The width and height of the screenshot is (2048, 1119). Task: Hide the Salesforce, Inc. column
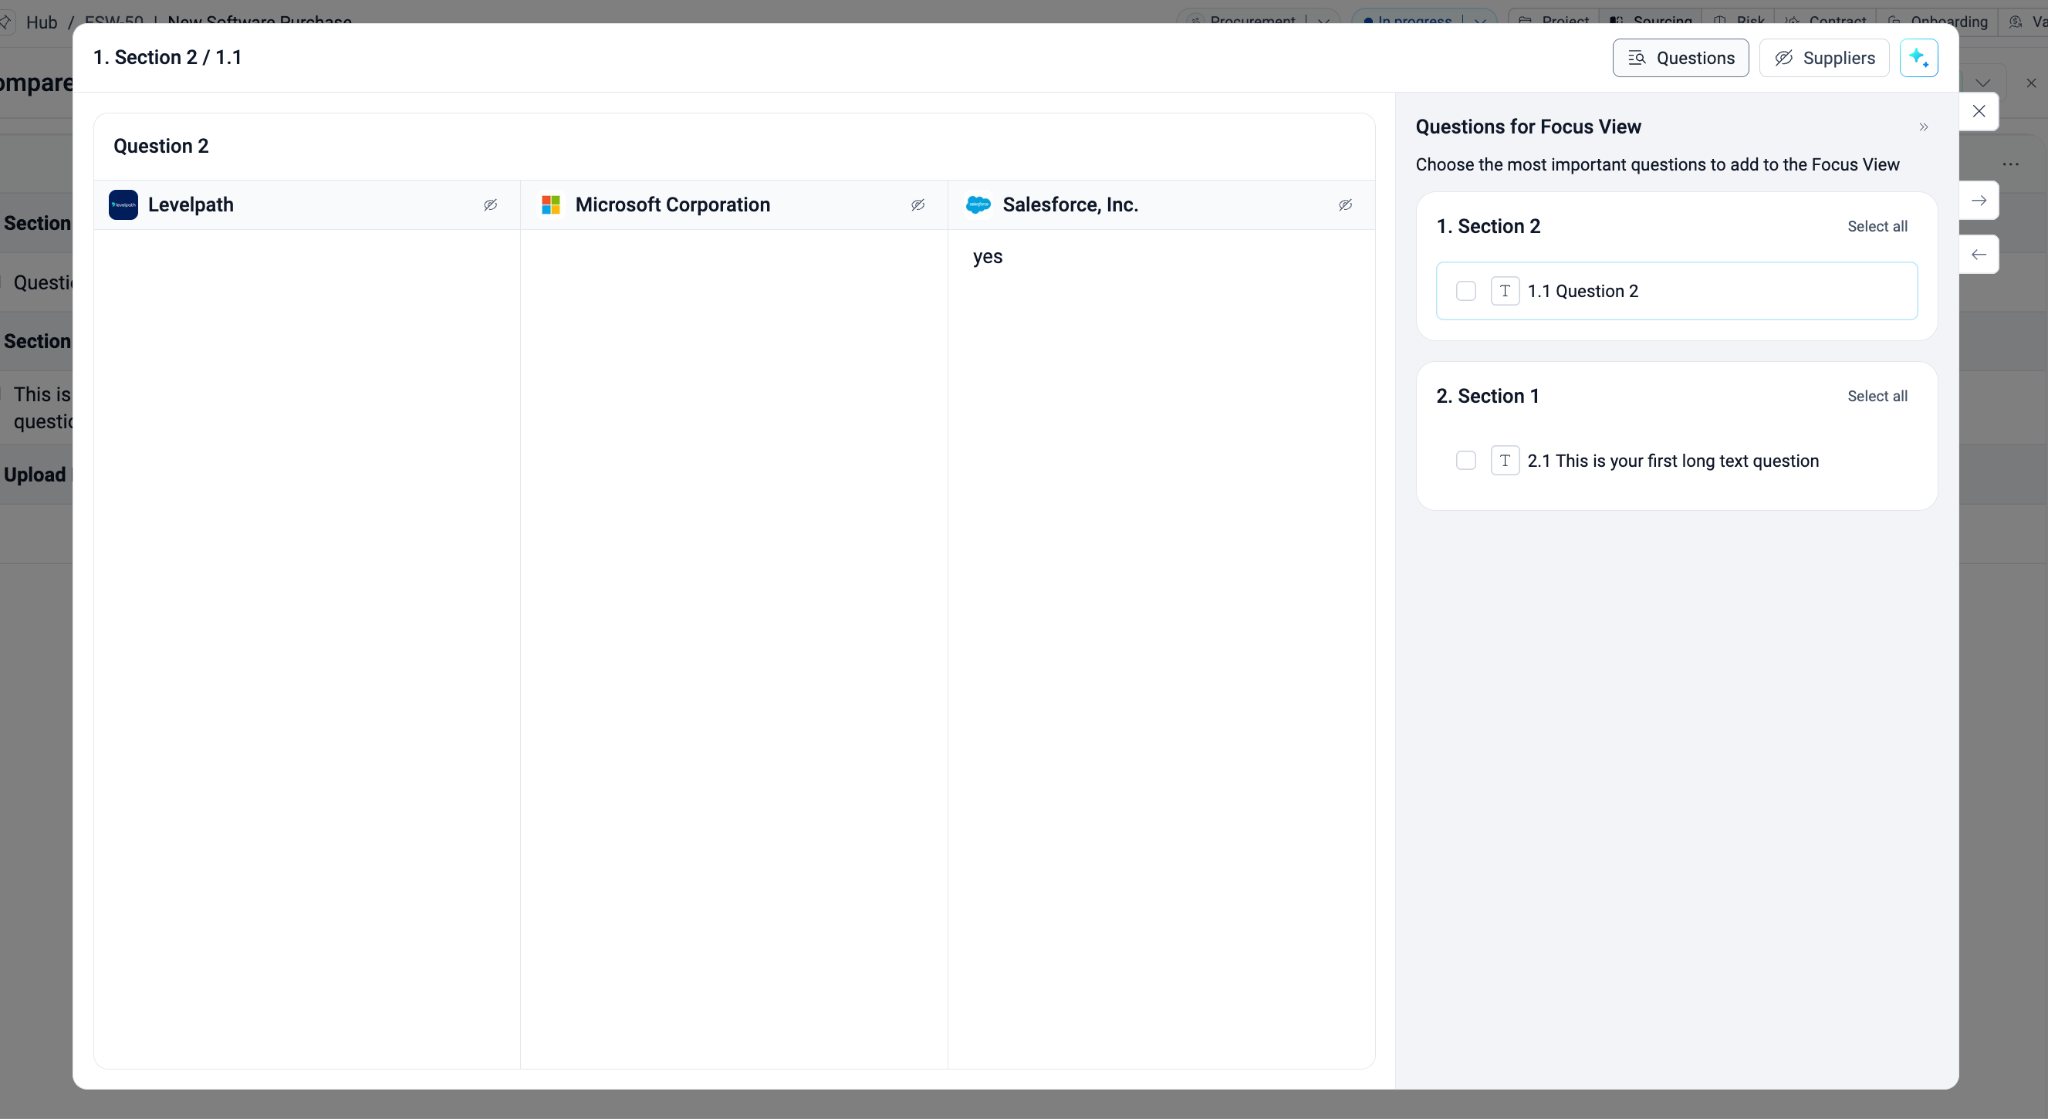pyautogui.click(x=1345, y=205)
